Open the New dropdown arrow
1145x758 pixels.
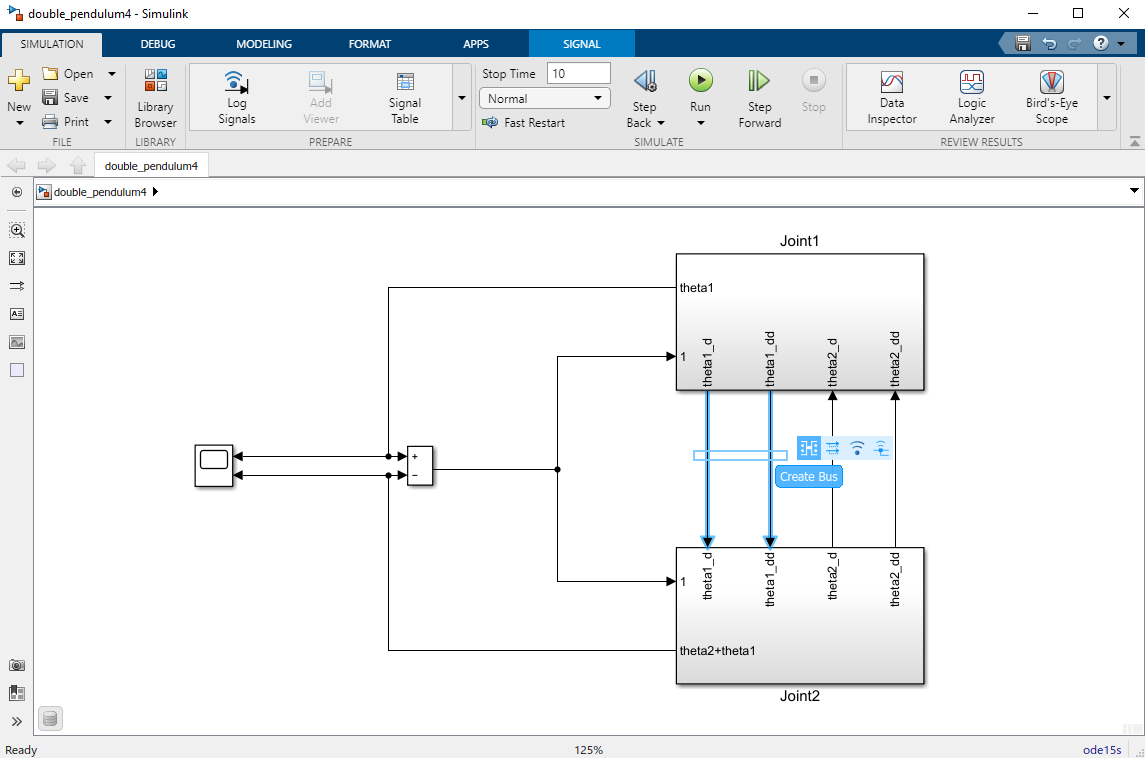tap(19, 123)
